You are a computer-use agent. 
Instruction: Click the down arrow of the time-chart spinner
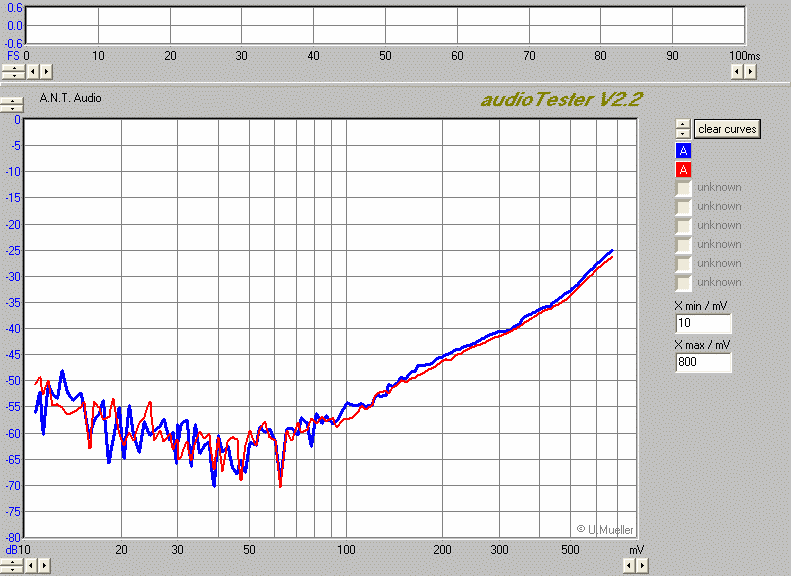point(14,76)
